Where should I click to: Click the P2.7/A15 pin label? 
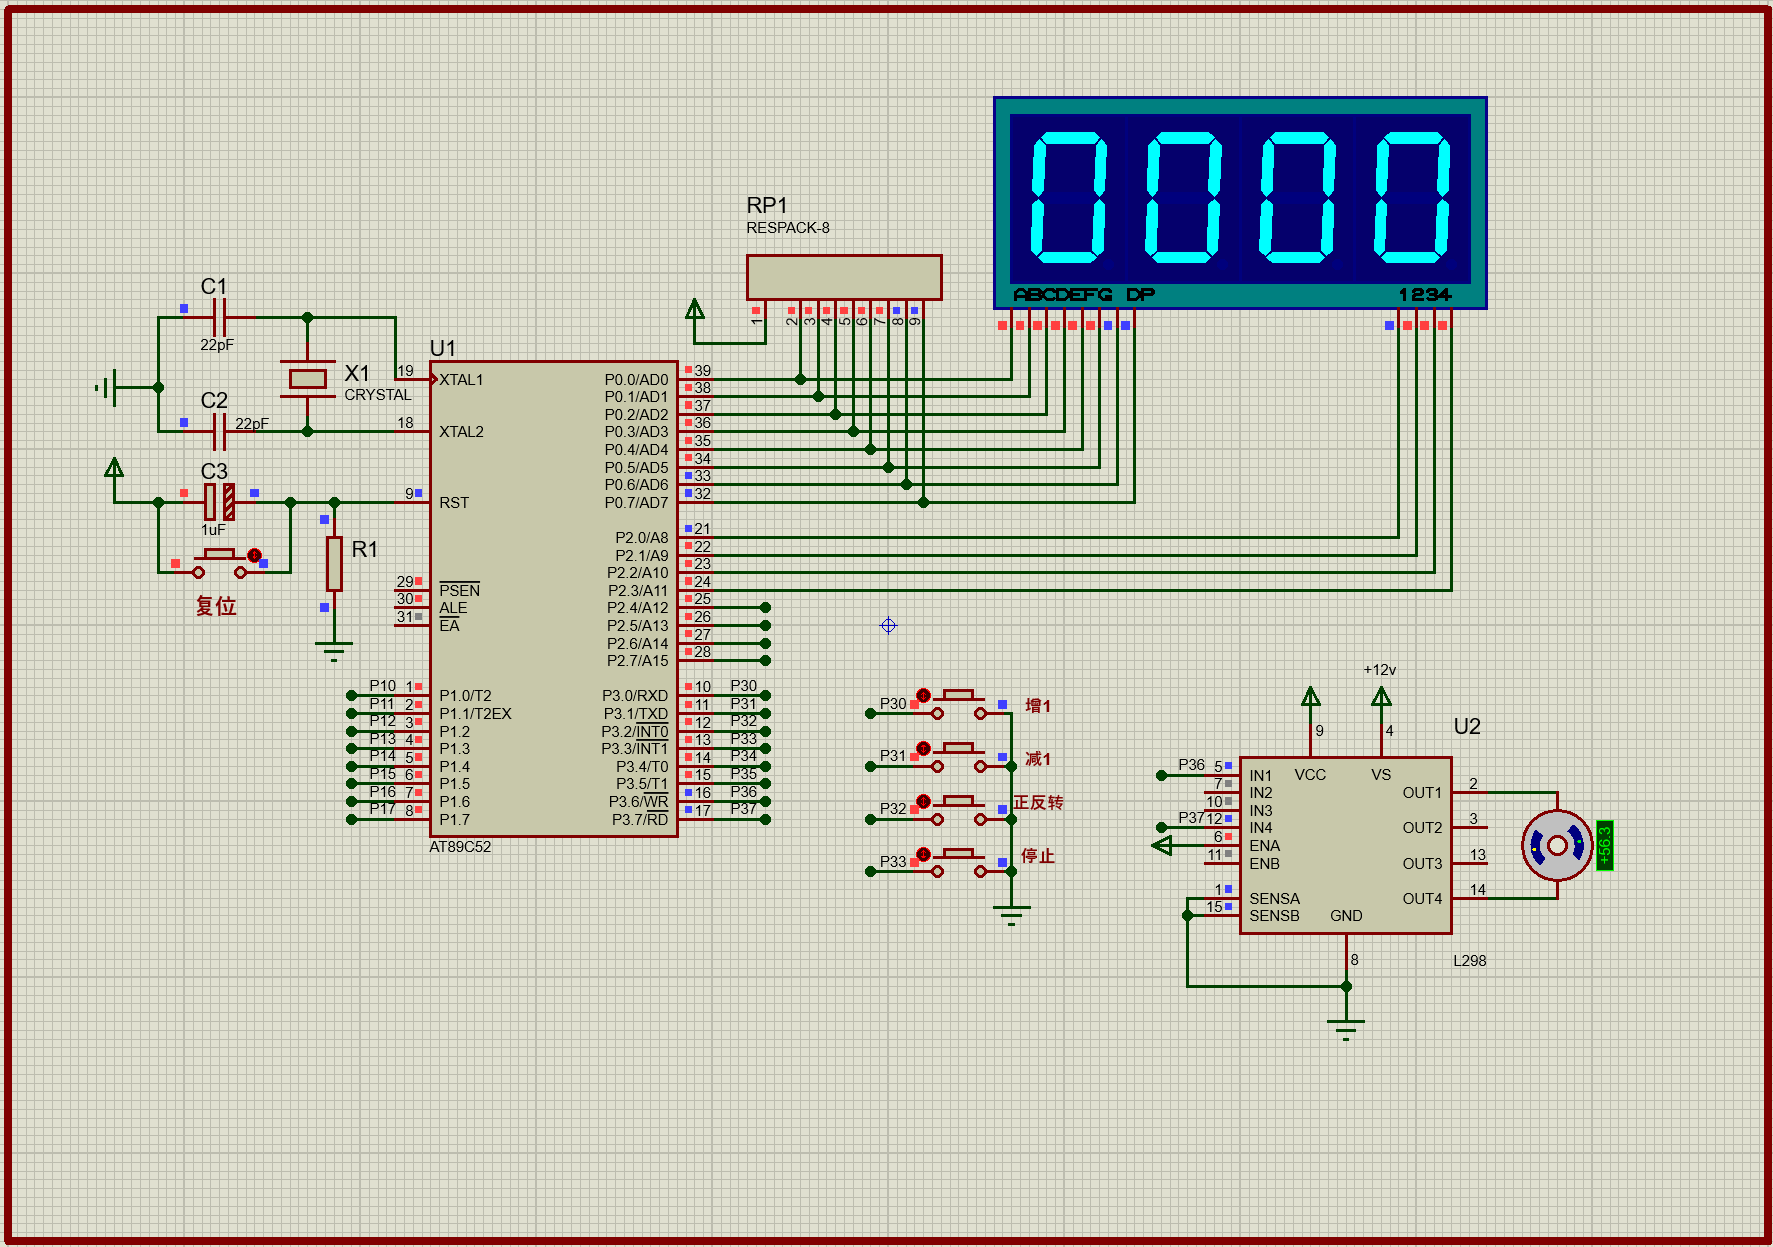point(638,661)
